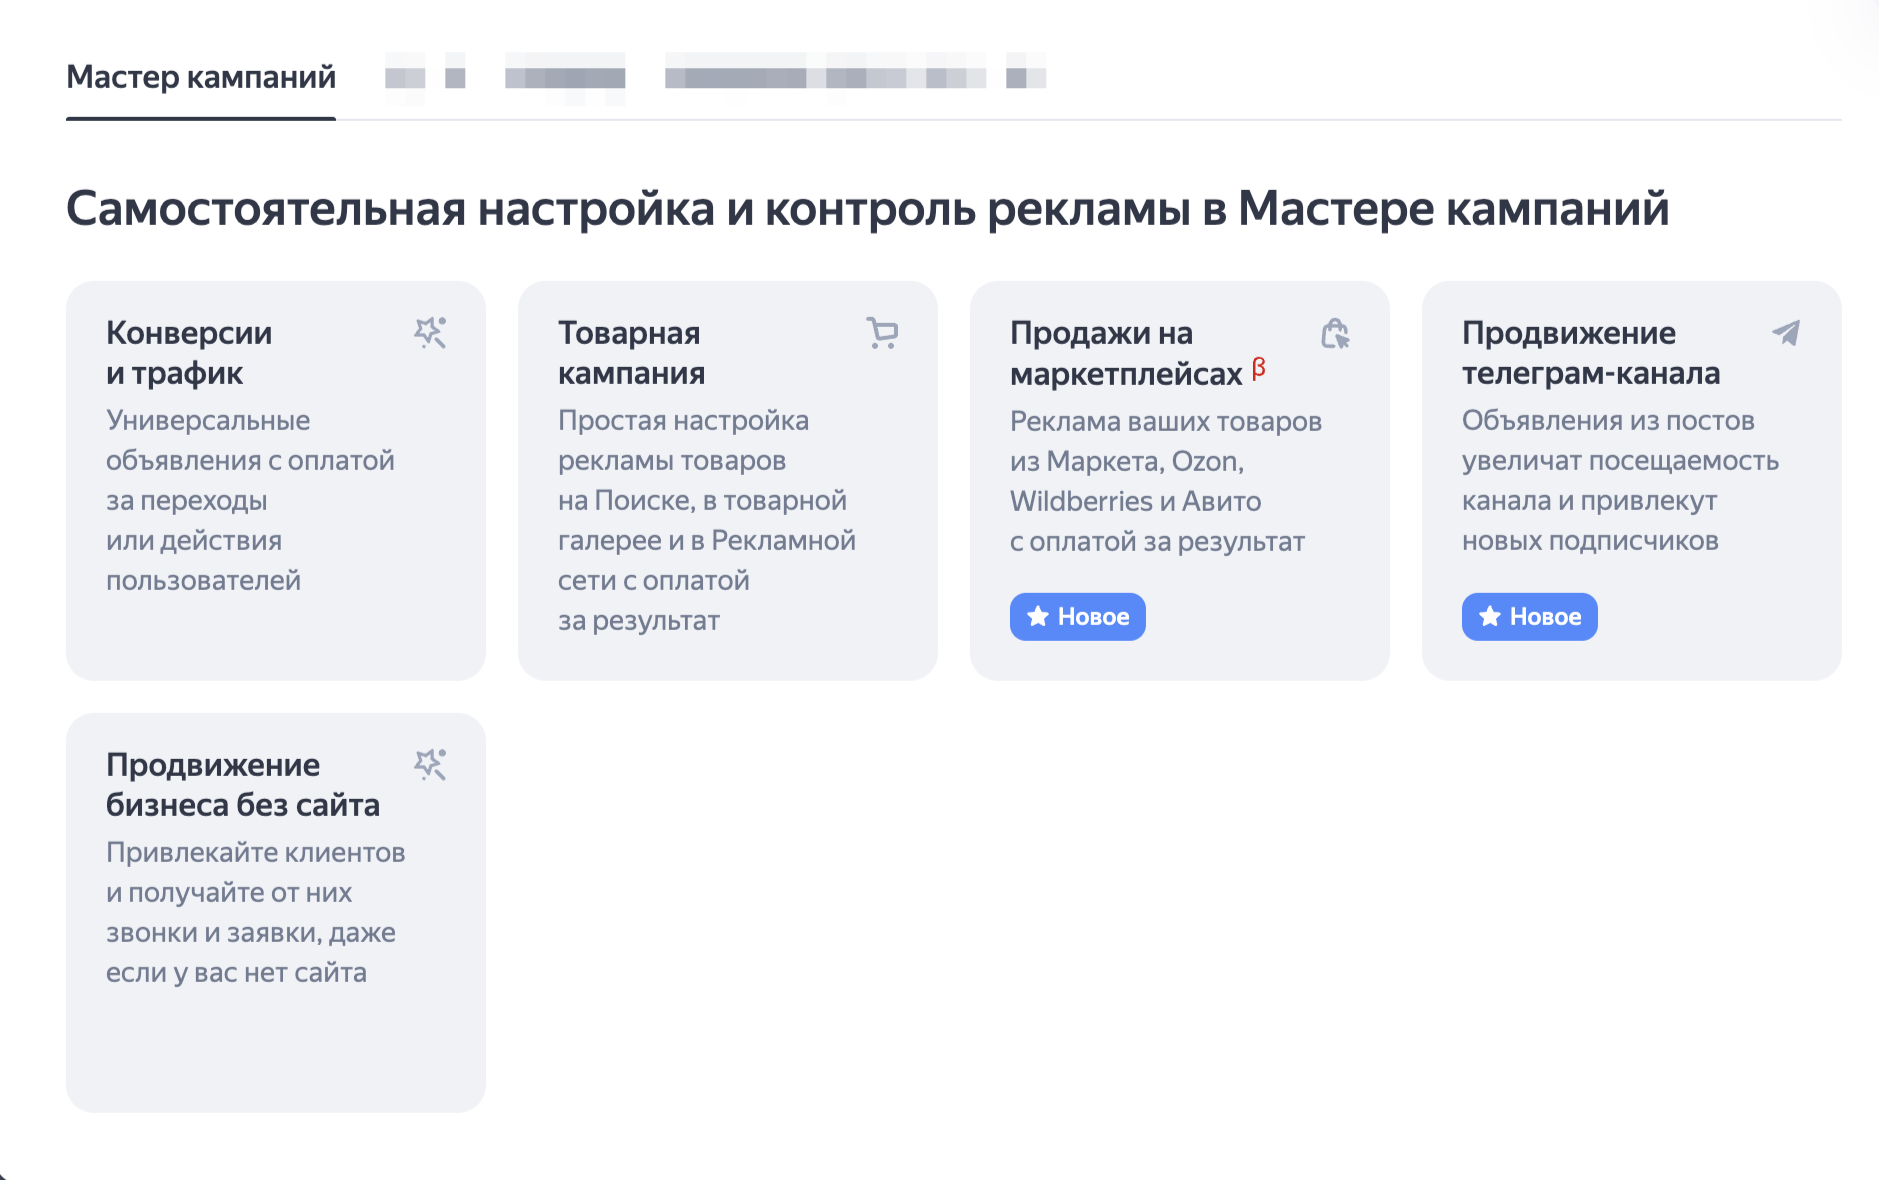This screenshot has width=1879, height=1180.
Task: Open Продвижение бизнеса без сайта heading
Action: click(243, 784)
